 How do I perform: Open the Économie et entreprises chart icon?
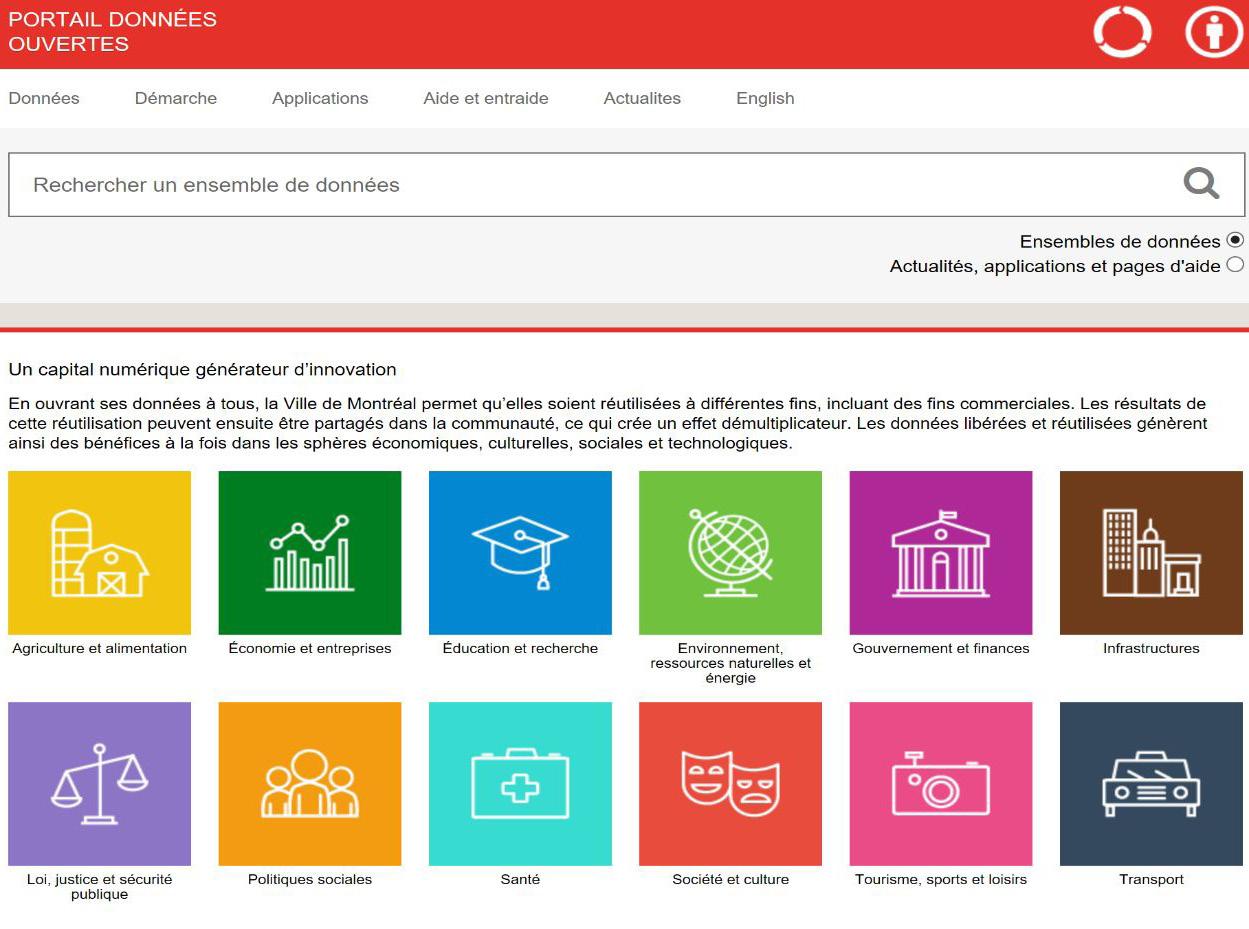[x=310, y=553]
